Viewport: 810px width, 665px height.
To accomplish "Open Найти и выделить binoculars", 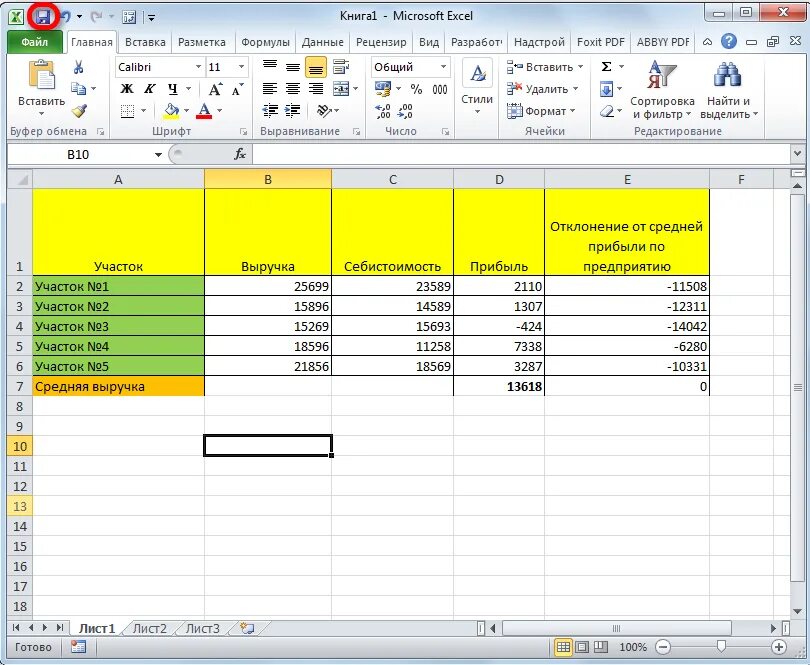I will (728, 89).
